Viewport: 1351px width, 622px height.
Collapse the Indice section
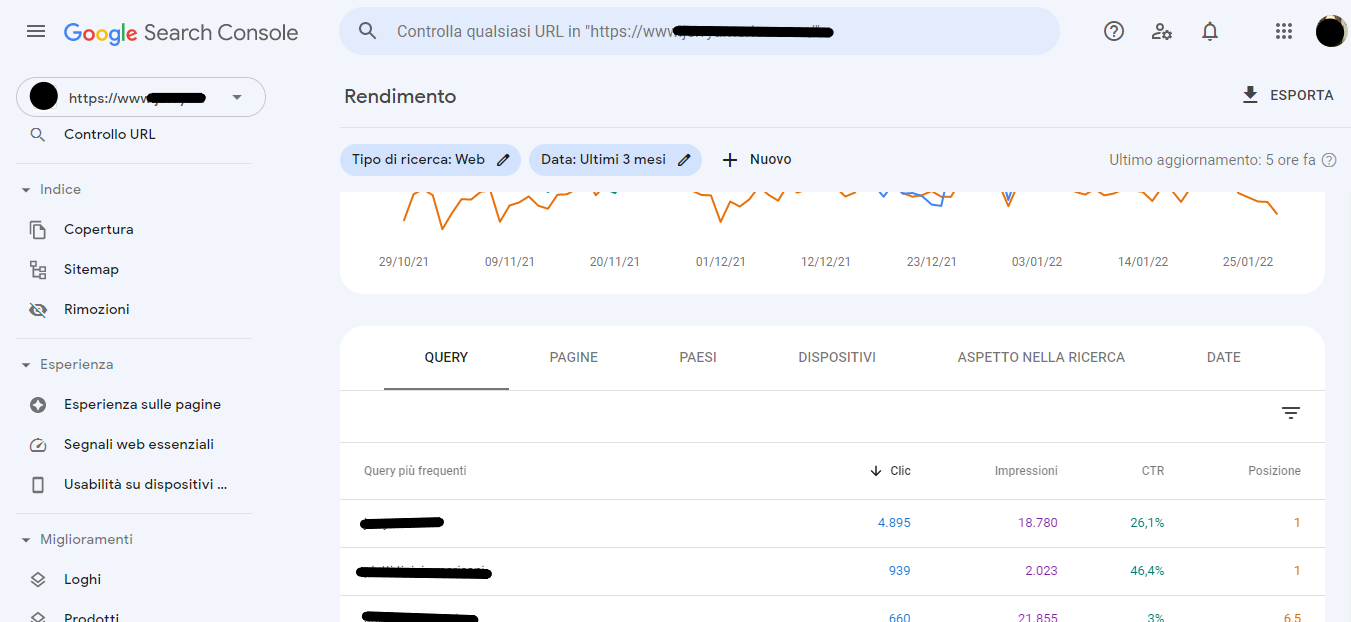[x=26, y=190]
